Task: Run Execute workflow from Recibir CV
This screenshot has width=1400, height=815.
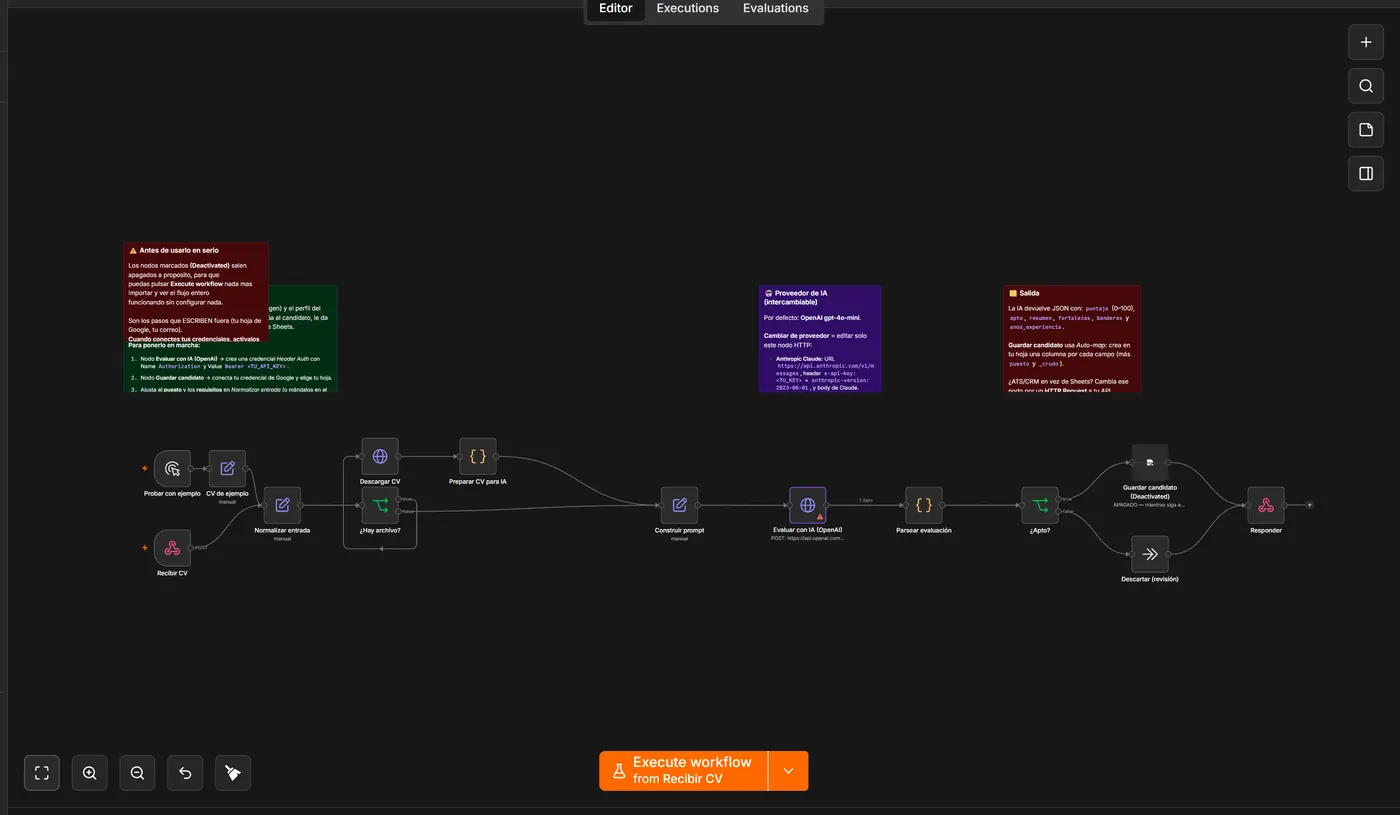Action: (x=683, y=770)
